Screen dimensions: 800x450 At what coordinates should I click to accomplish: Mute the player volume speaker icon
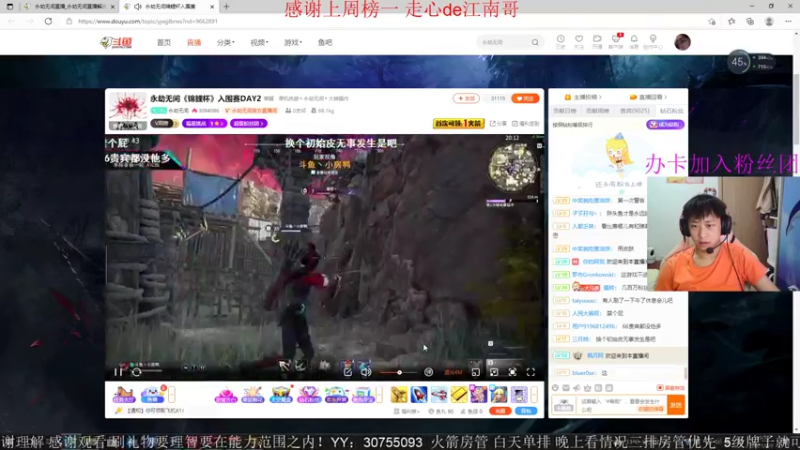[x=366, y=372]
